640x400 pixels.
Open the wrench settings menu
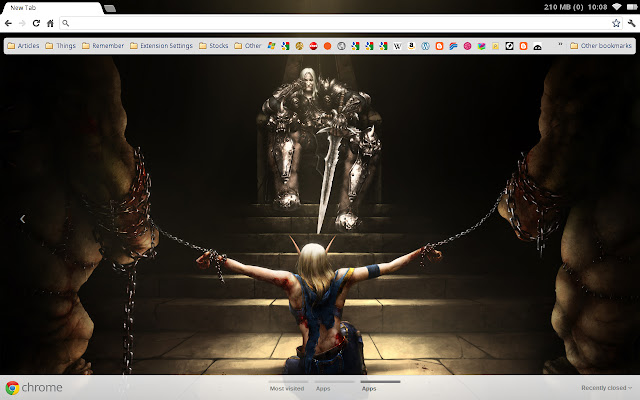point(631,23)
